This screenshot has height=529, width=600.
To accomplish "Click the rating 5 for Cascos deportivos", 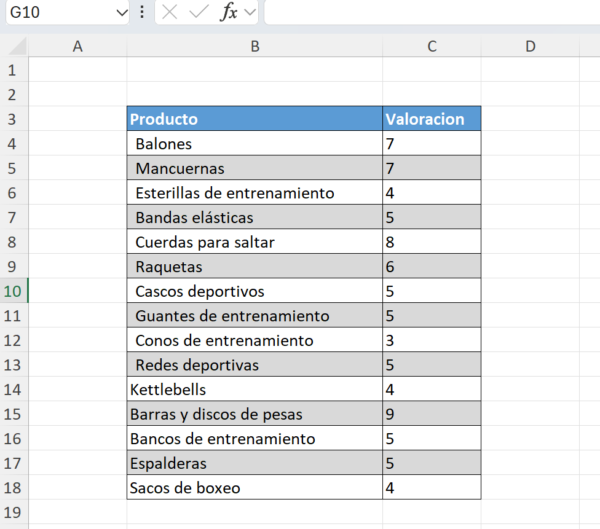I will [x=432, y=291].
